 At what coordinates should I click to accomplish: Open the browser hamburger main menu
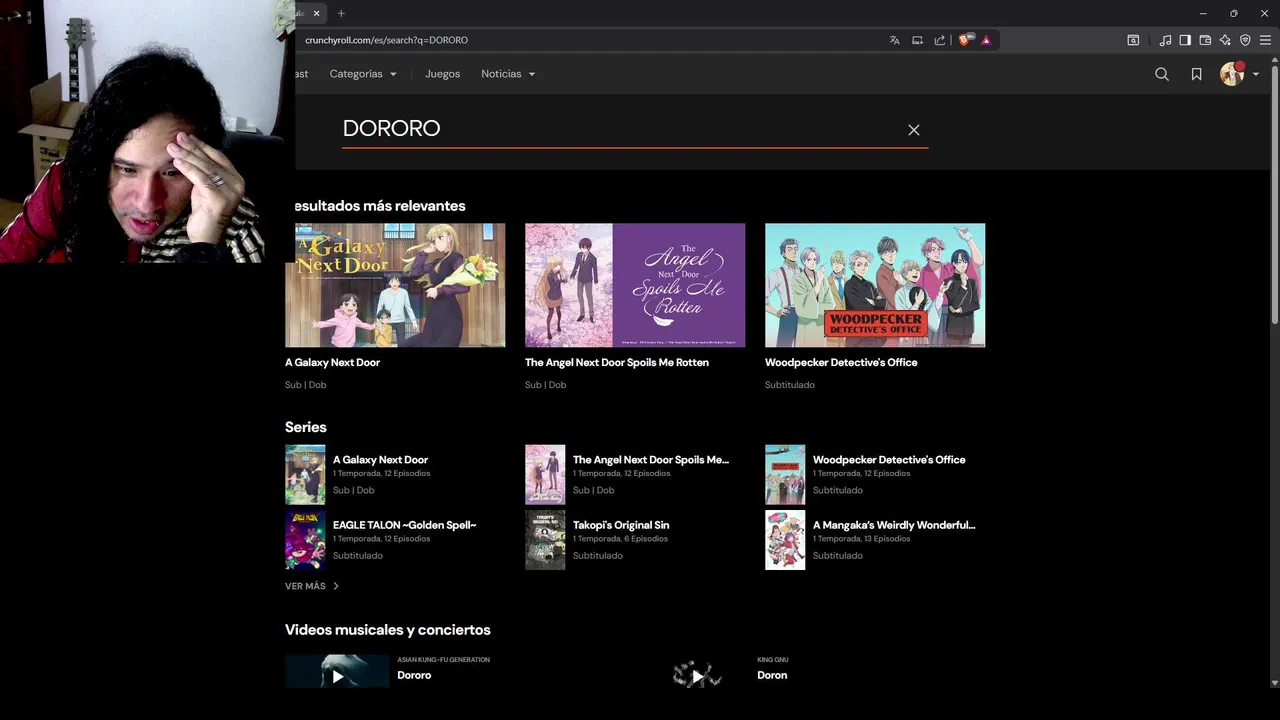tap(1265, 40)
